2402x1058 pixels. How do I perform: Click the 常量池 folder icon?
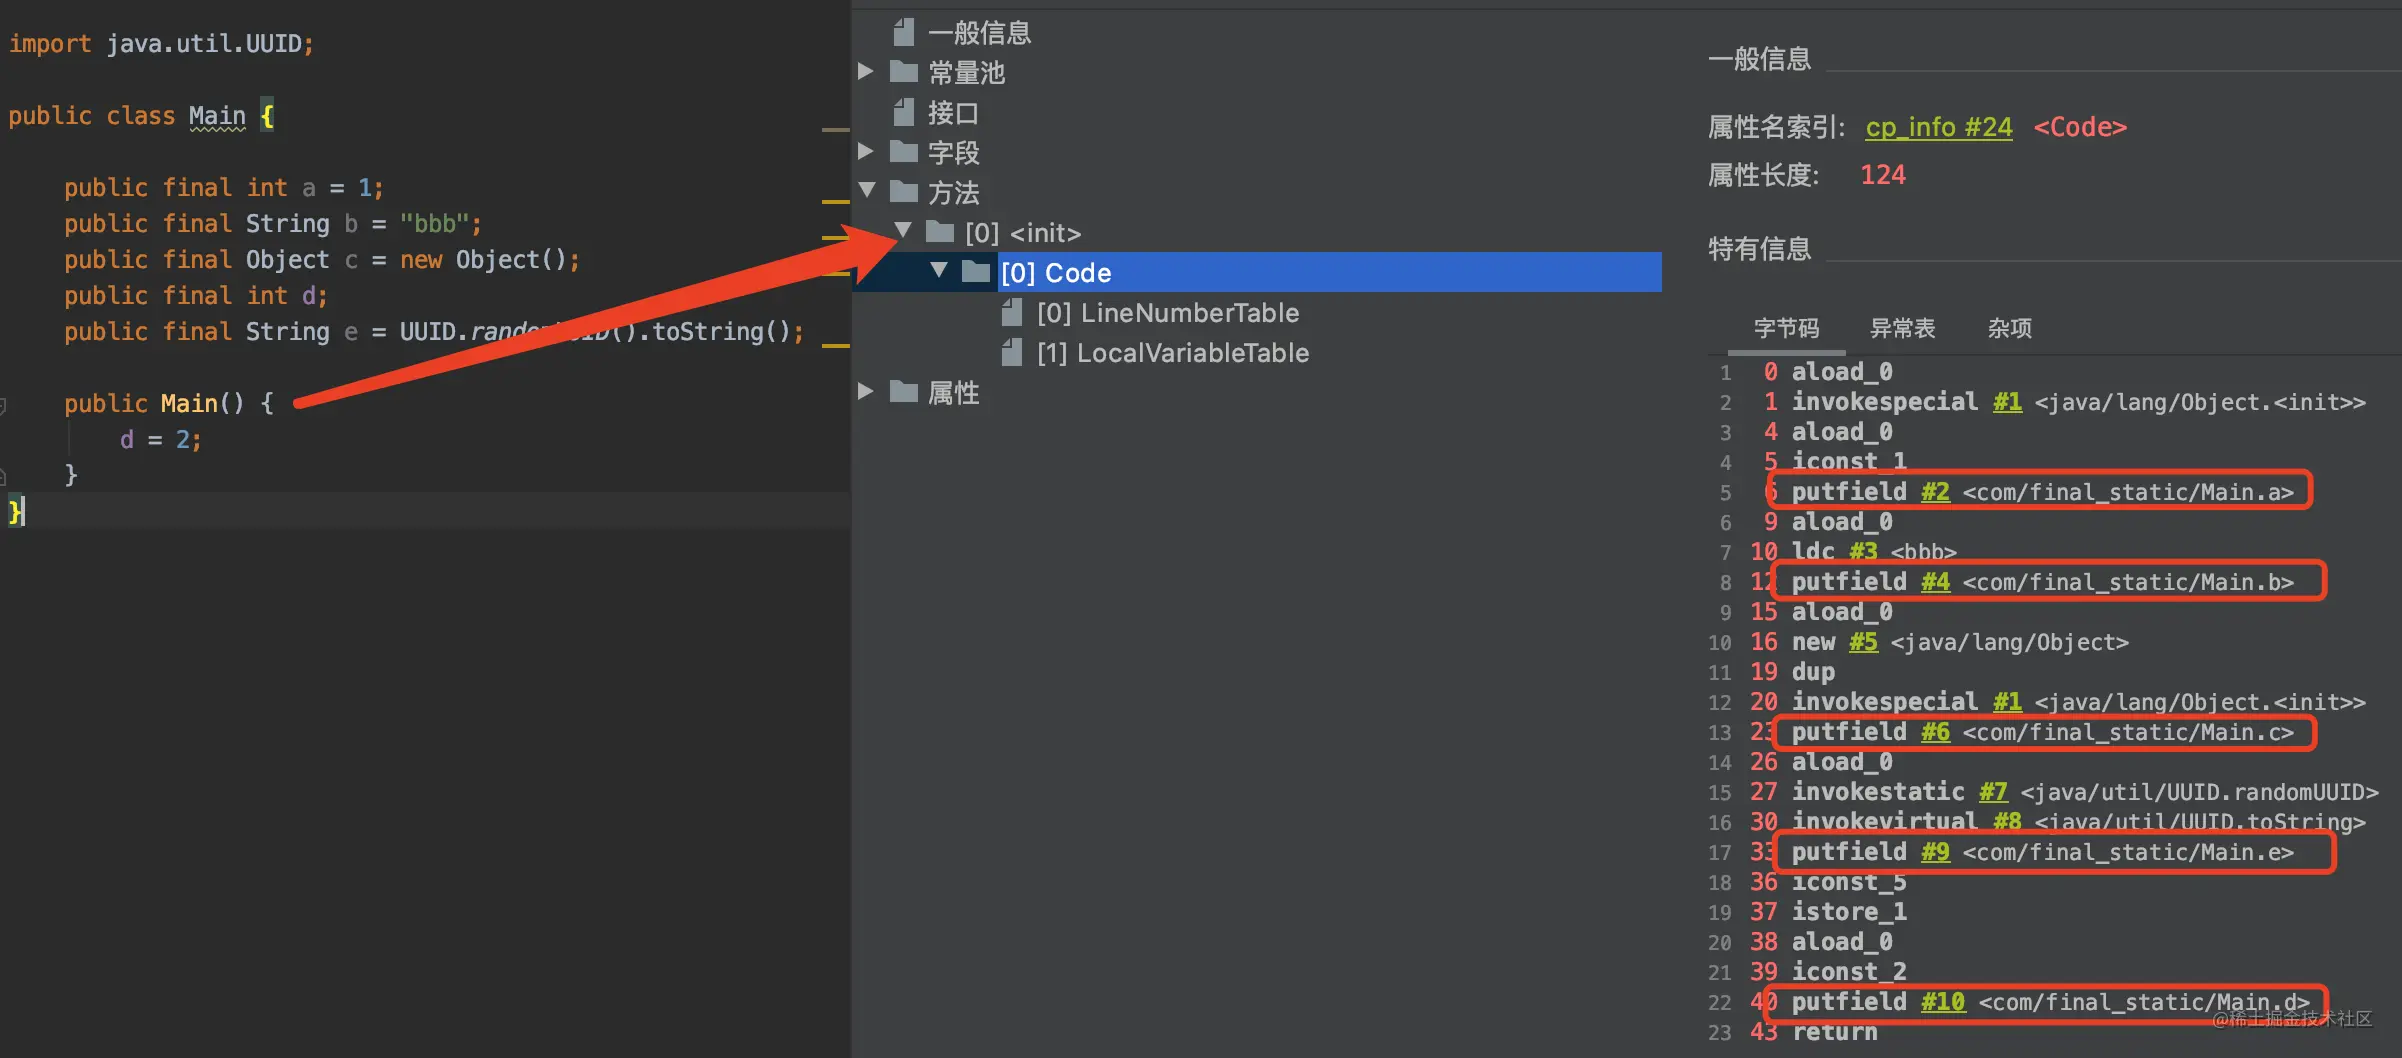904,72
